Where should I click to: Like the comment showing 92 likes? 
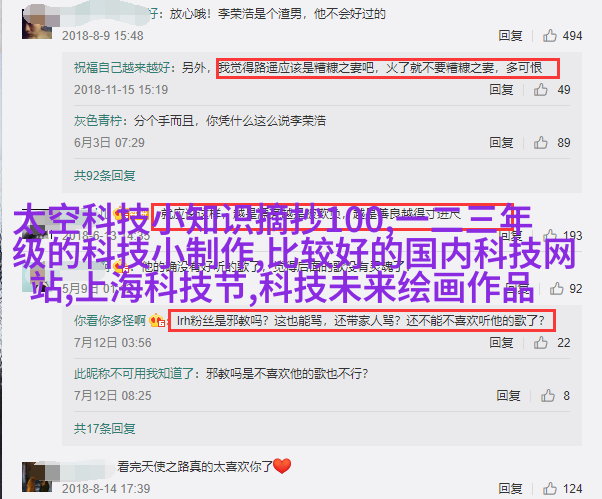[x=556, y=289]
